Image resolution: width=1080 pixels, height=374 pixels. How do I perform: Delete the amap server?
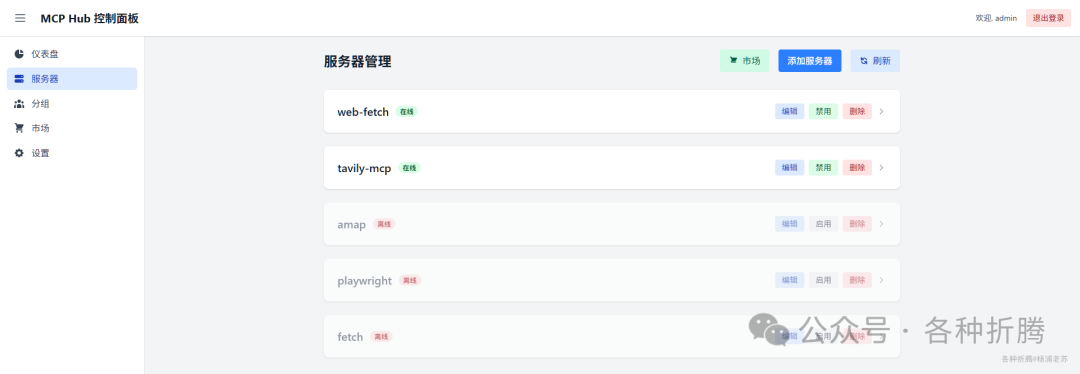point(857,224)
